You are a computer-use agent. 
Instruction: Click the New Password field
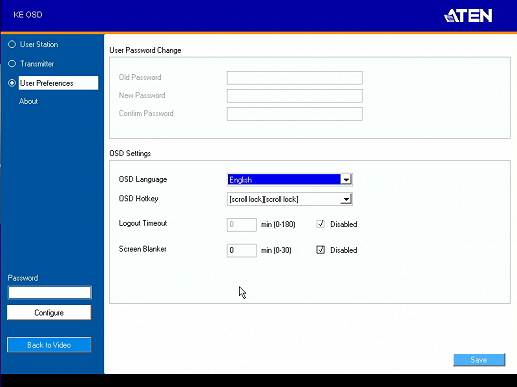coord(295,96)
